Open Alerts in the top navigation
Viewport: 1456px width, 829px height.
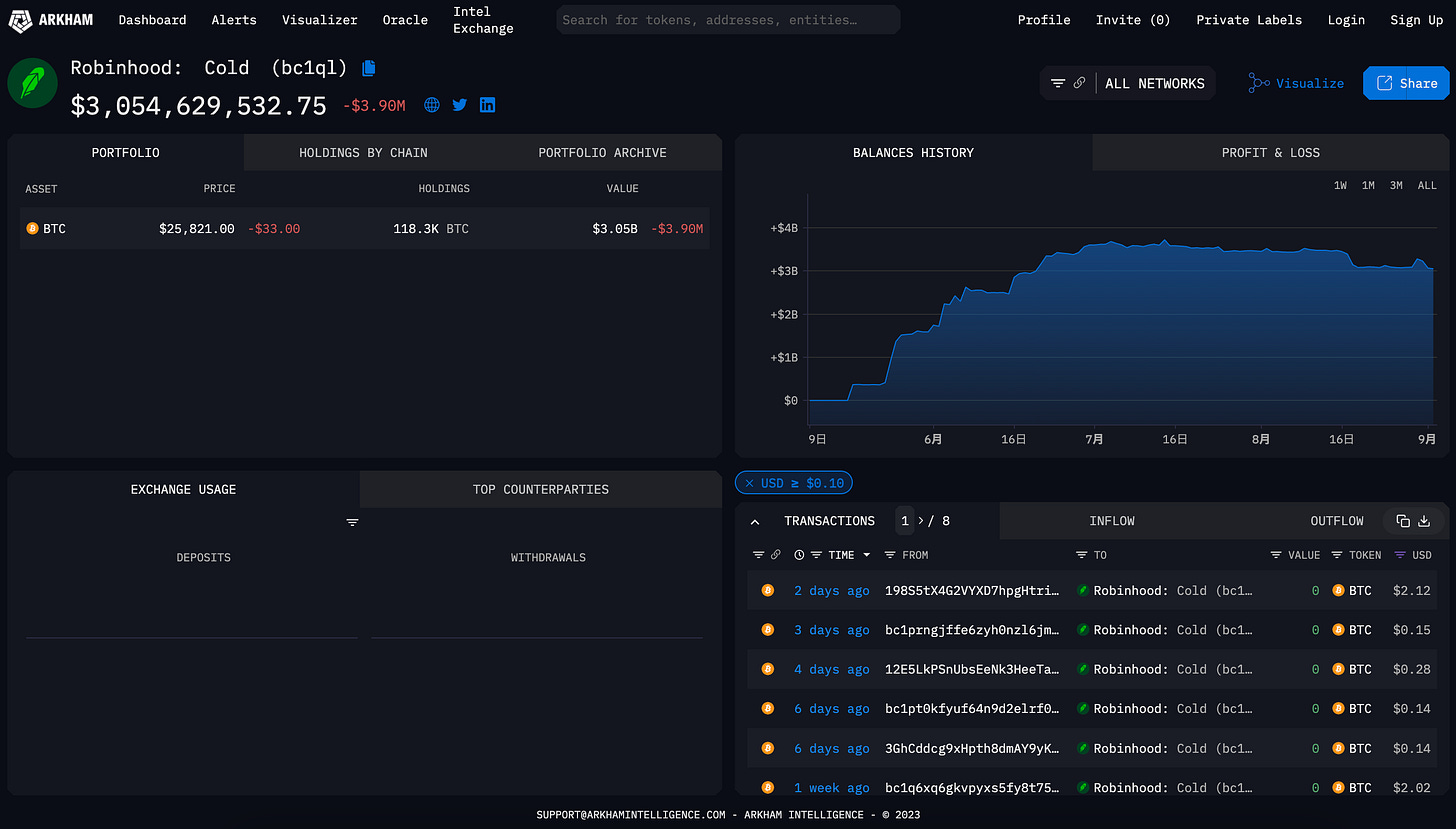(234, 20)
